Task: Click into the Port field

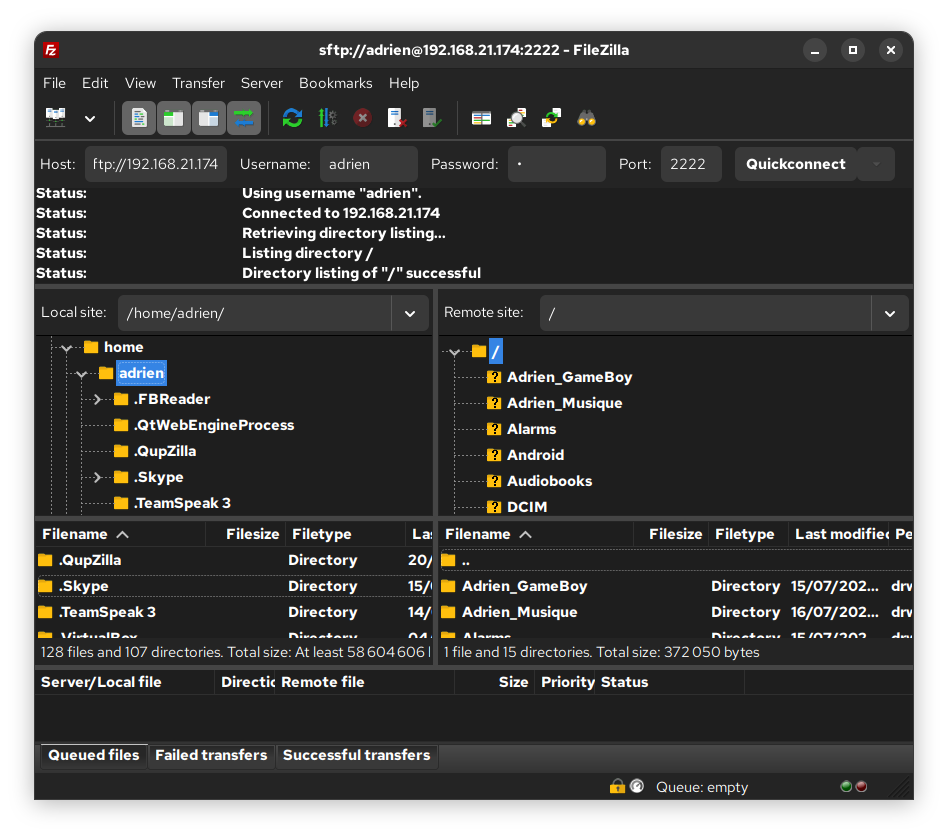Action: coord(690,164)
